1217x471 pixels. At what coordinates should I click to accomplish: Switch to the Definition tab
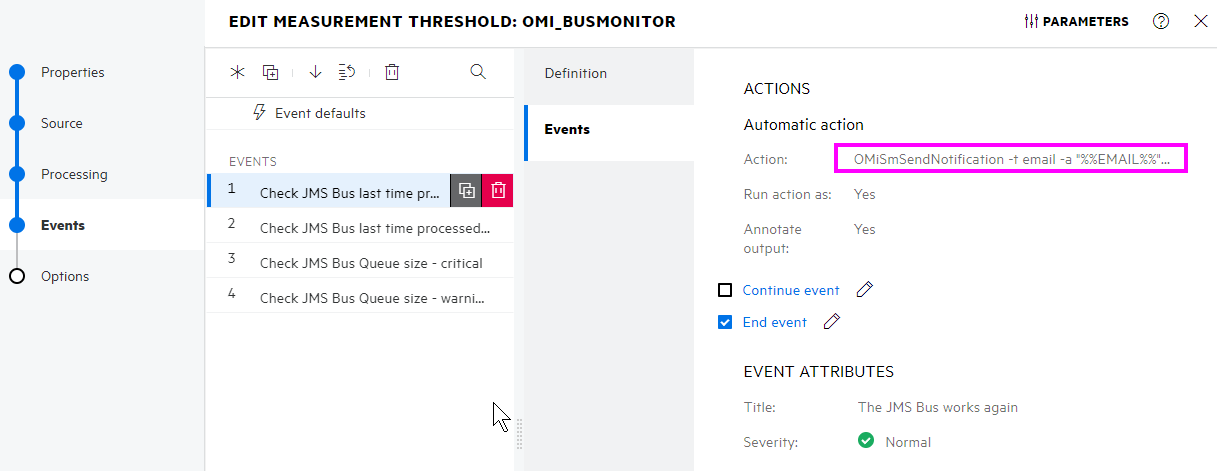575,73
